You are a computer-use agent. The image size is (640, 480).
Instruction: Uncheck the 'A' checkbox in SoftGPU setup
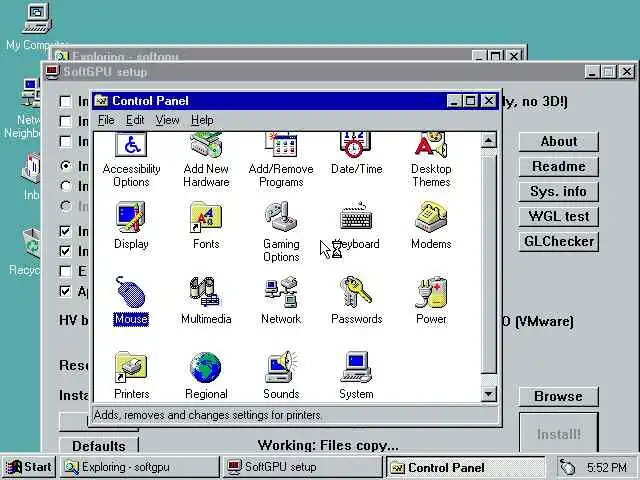tap(65, 291)
